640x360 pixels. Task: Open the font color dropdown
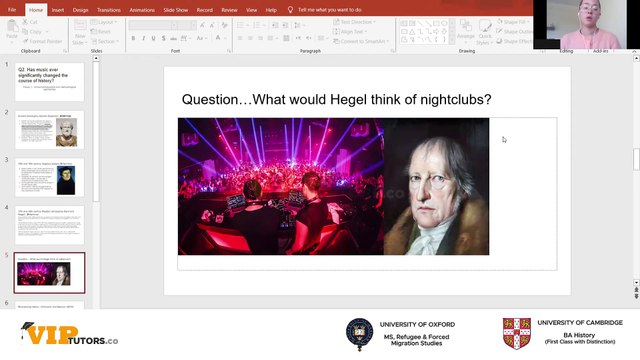tap(225, 38)
